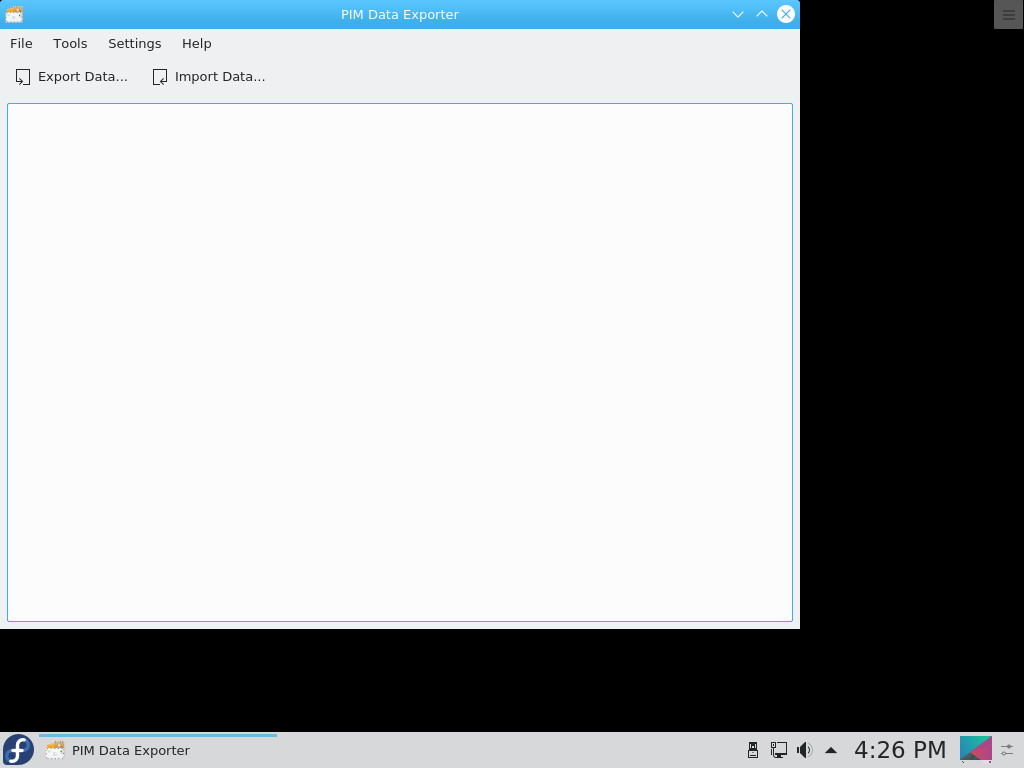This screenshot has height=768, width=1024.
Task: Open the panel settings sliders icon
Action: click(x=1008, y=750)
